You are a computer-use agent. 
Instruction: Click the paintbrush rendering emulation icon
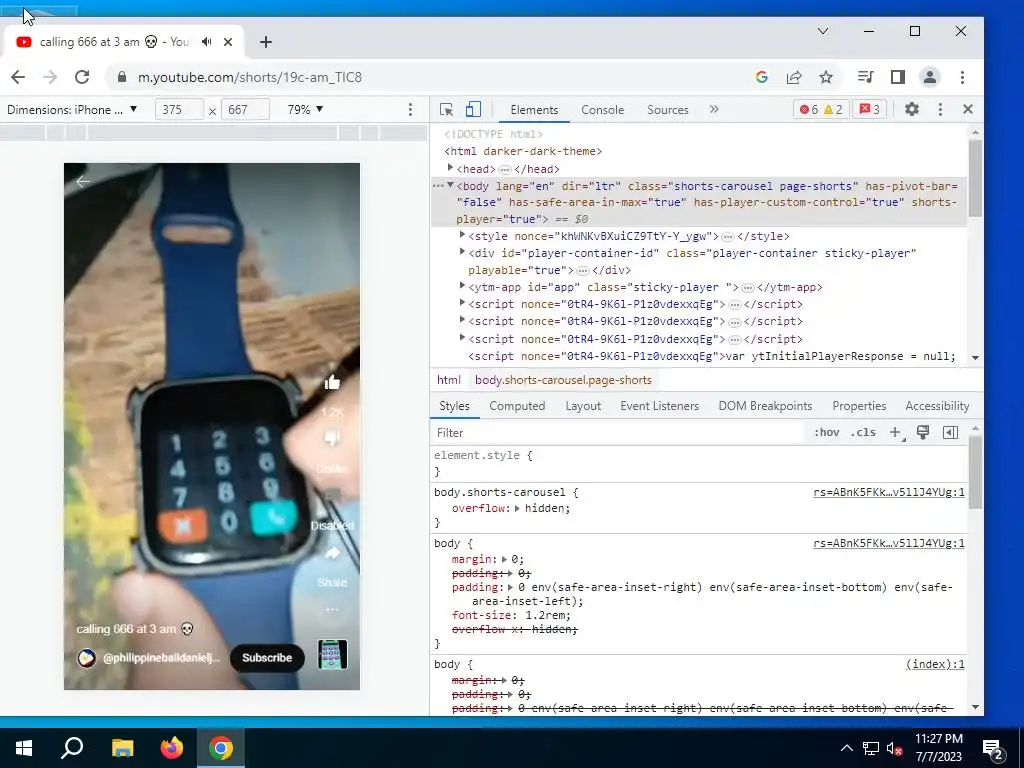click(923, 432)
